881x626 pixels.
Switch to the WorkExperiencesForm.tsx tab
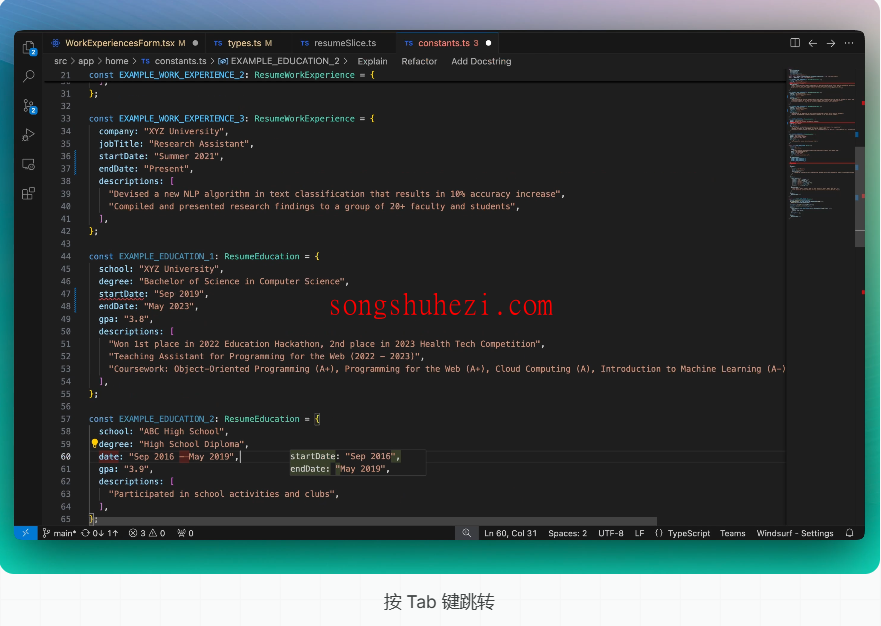click(124, 43)
